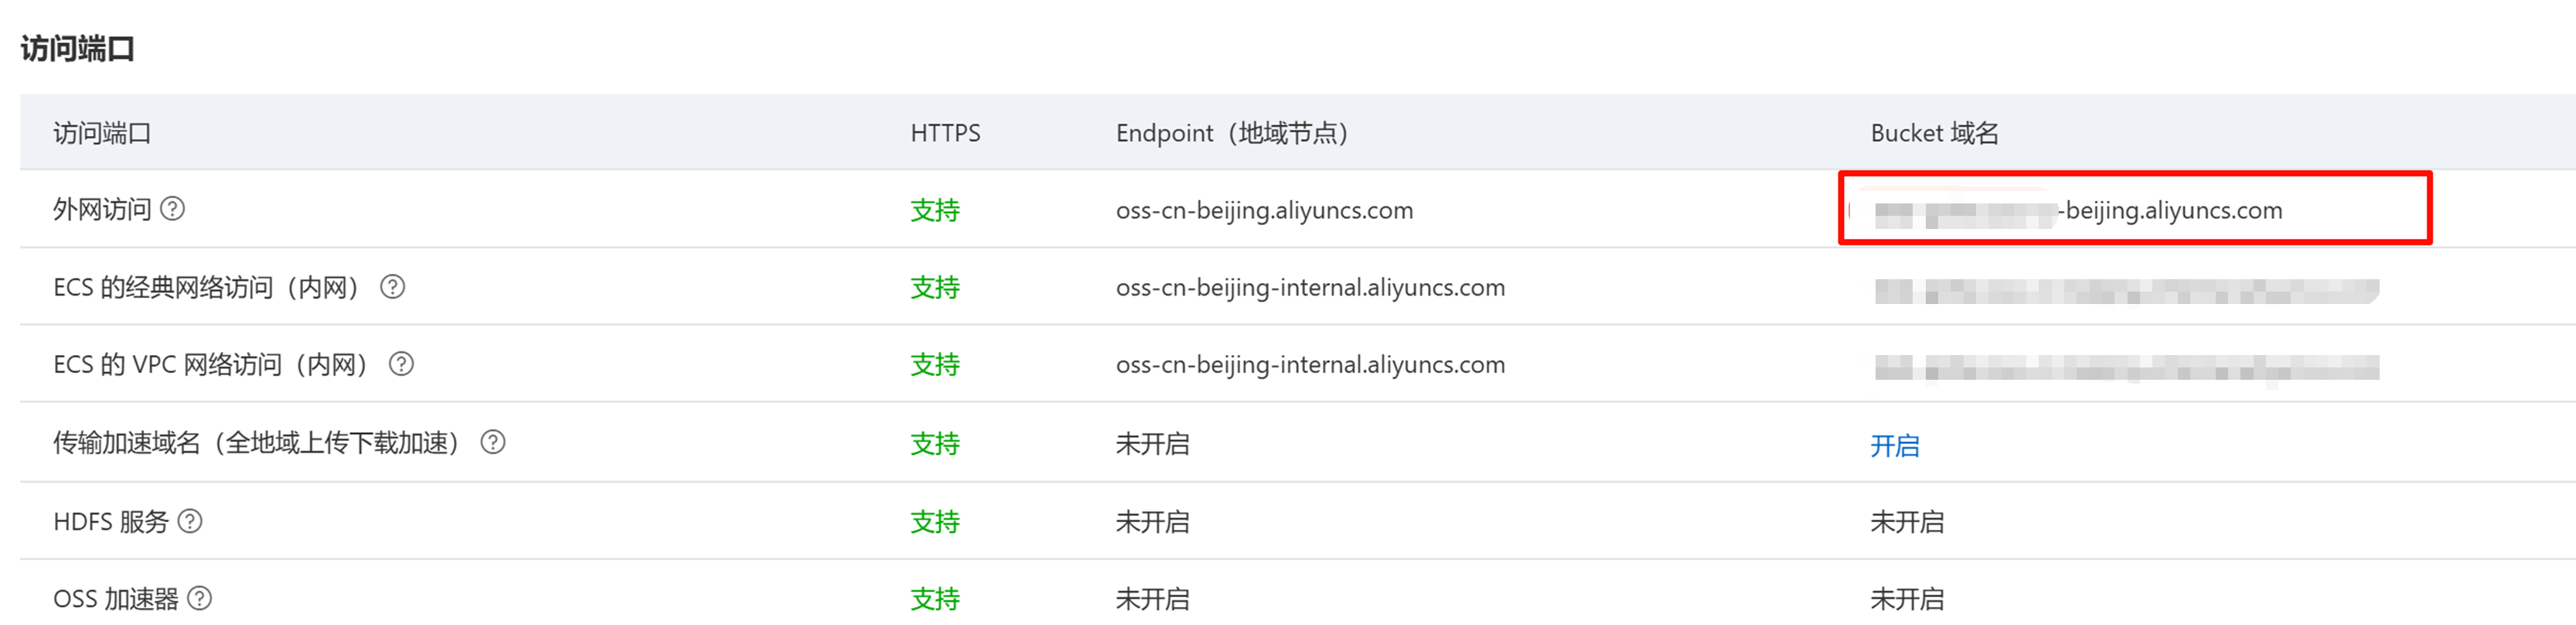Click the VPC network internal endpoint text
This screenshot has height=625, width=2576.
coord(1310,364)
